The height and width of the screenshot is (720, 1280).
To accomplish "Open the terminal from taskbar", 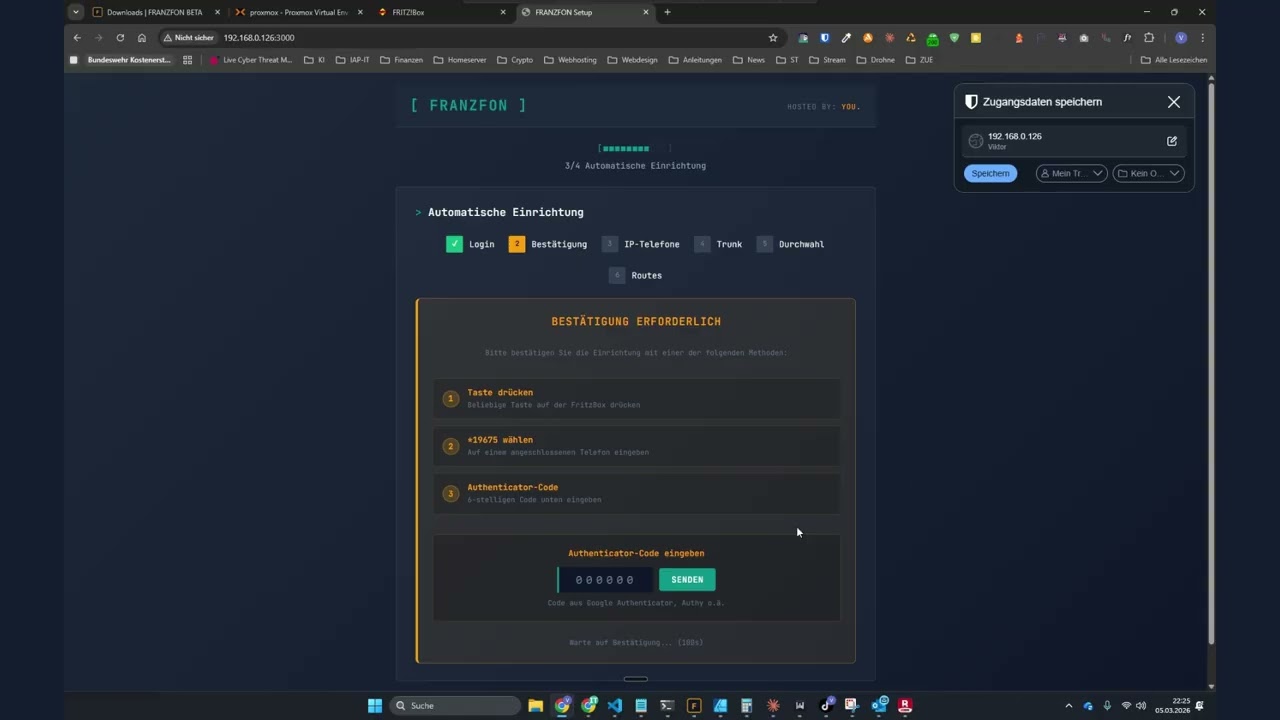I will coord(667,705).
